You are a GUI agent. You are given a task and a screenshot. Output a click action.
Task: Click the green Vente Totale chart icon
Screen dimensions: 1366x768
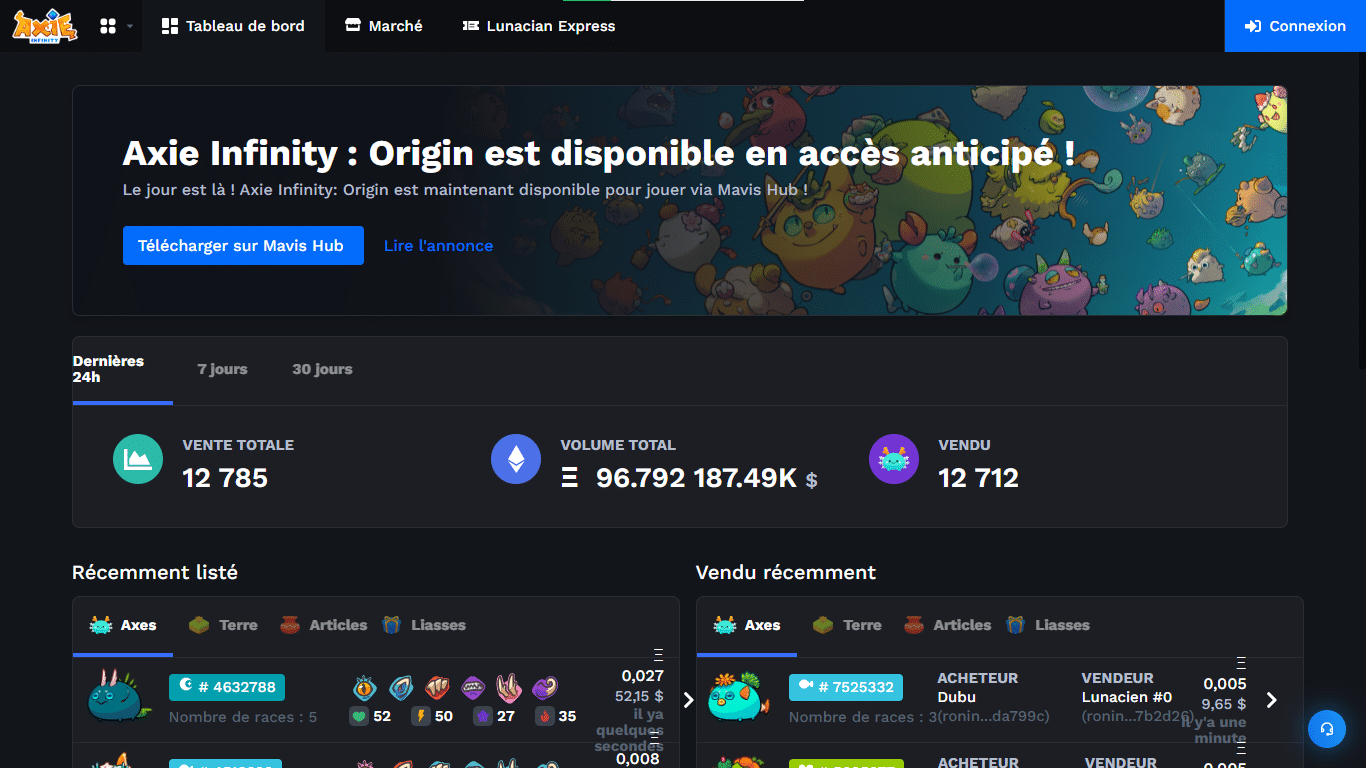[x=138, y=460]
